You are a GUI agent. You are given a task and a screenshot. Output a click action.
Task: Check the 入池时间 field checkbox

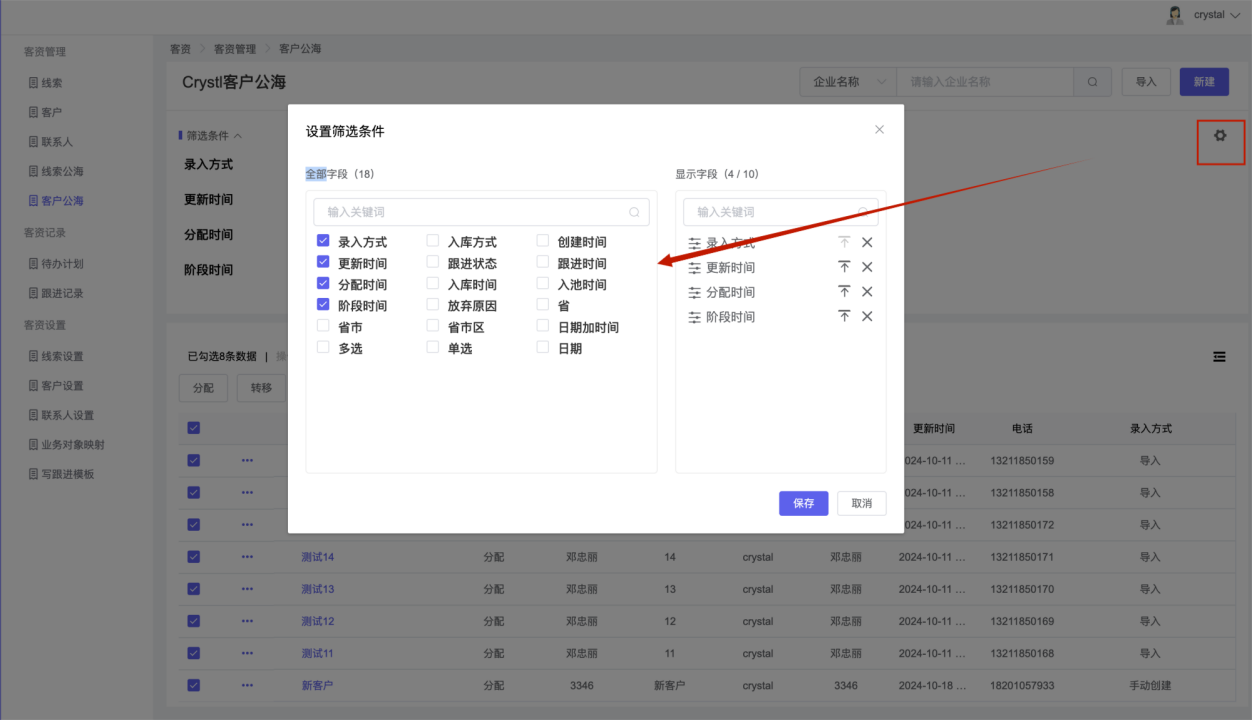[543, 283]
